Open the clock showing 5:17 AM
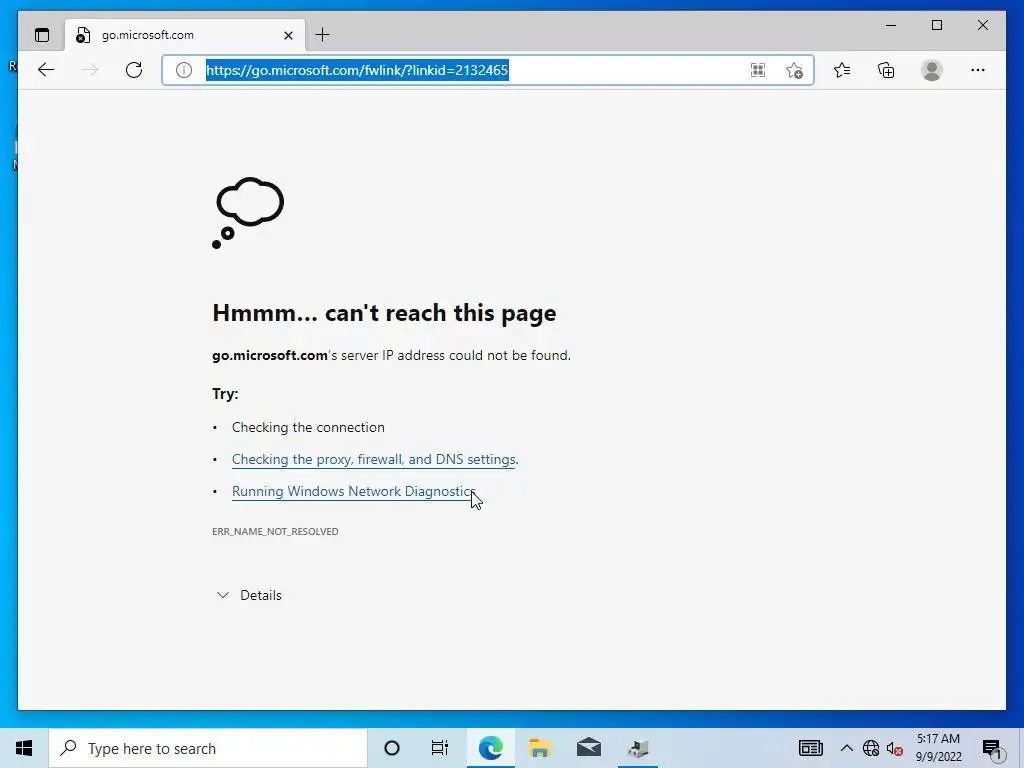 pyautogui.click(x=938, y=748)
